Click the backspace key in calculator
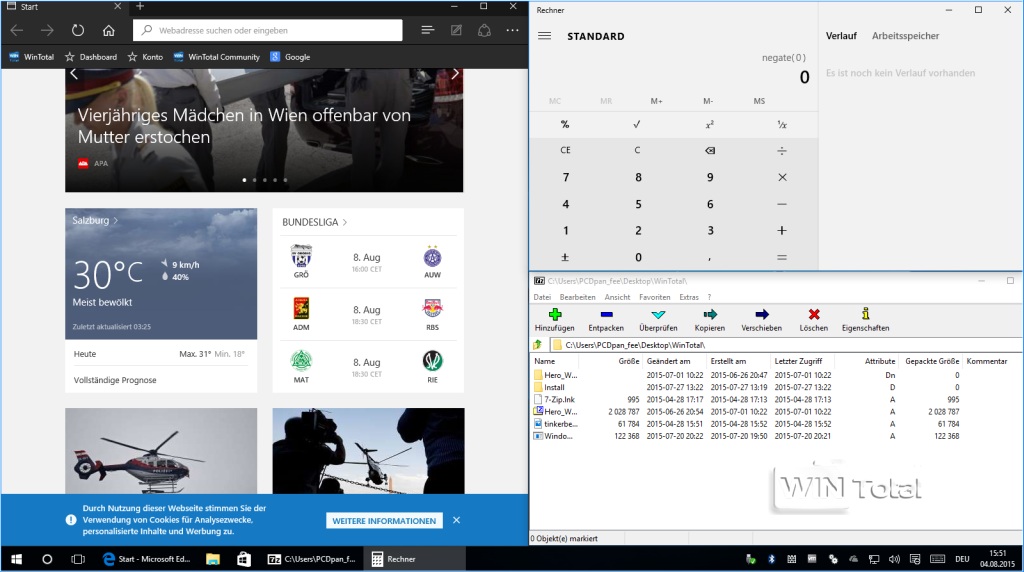Screen dimensions: 1024x572 (710, 150)
